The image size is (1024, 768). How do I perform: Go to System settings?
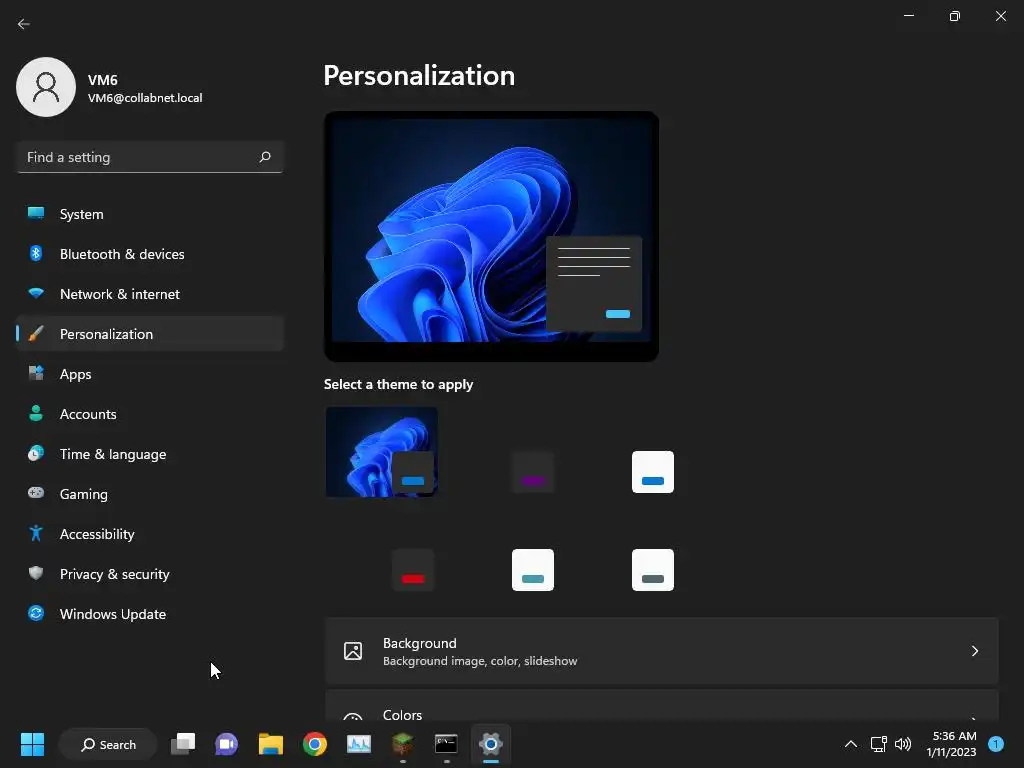click(150, 214)
